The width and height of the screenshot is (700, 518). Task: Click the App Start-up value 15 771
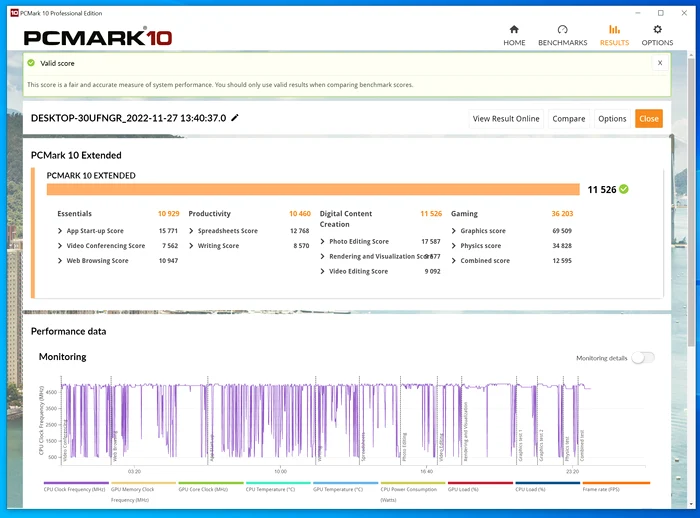(168, 231)
